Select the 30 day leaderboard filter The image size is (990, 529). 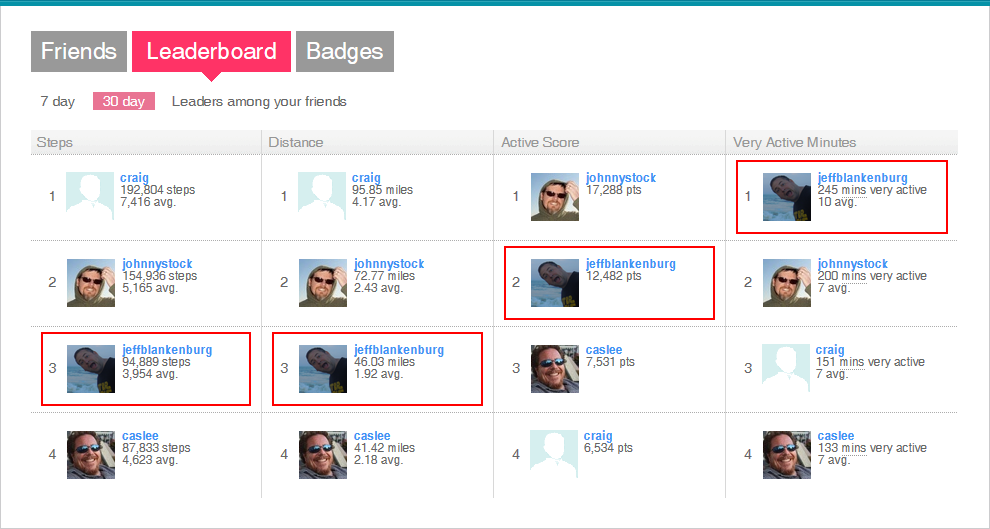[124, 101]
